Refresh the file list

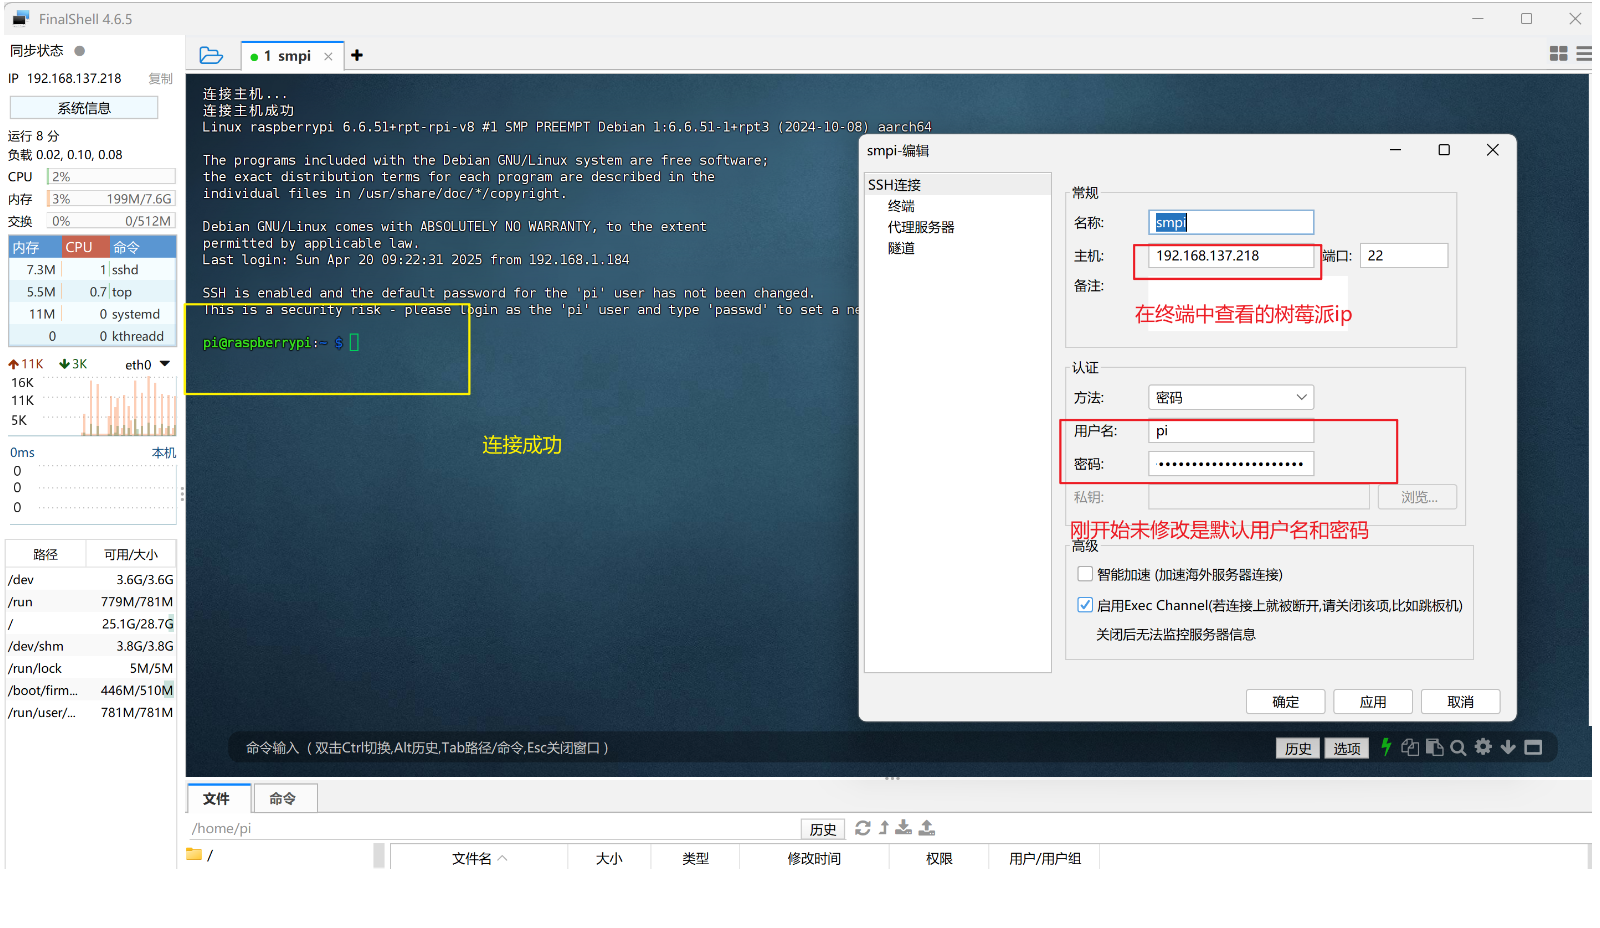point(863,828)
